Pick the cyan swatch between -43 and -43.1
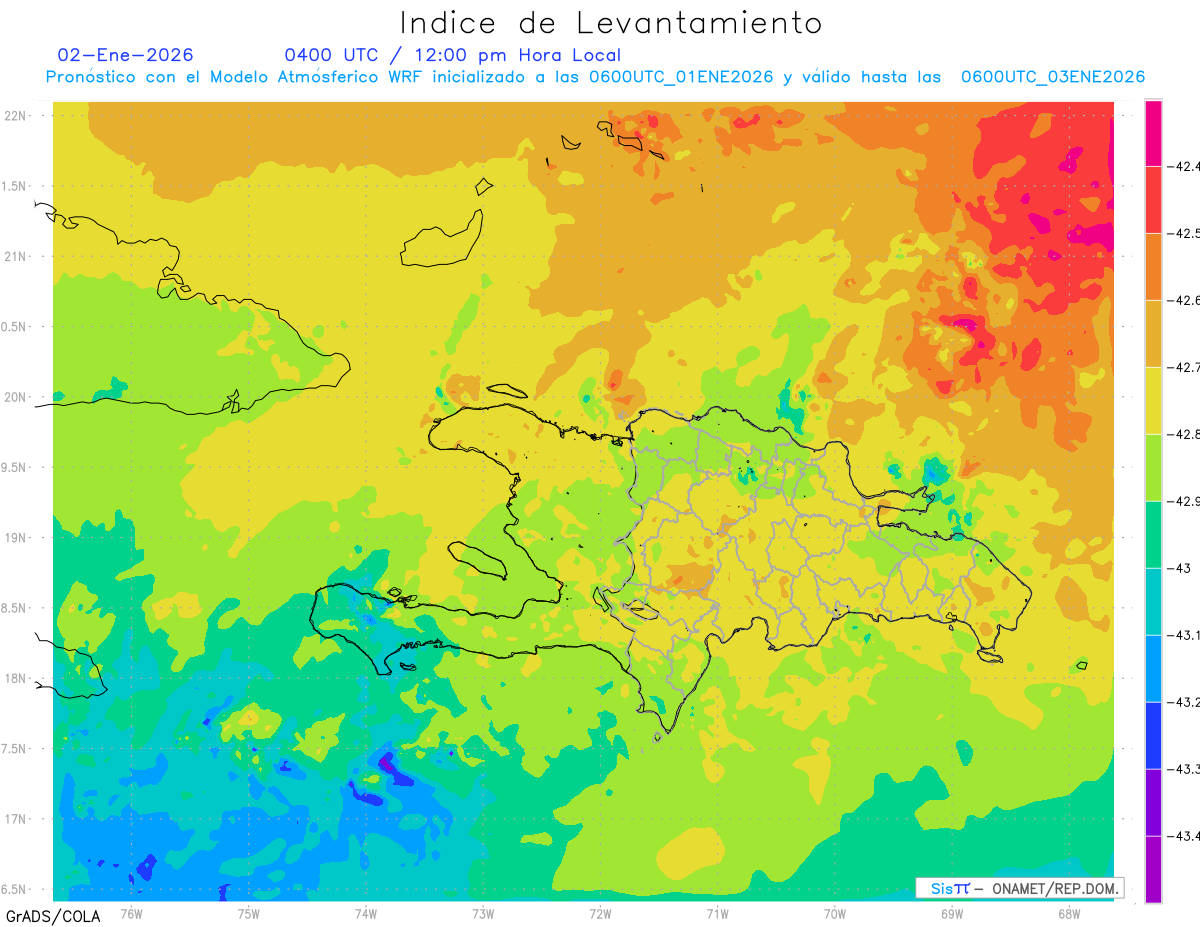The height and width of the screenshot is (927, 1200). pos(1153,602)
